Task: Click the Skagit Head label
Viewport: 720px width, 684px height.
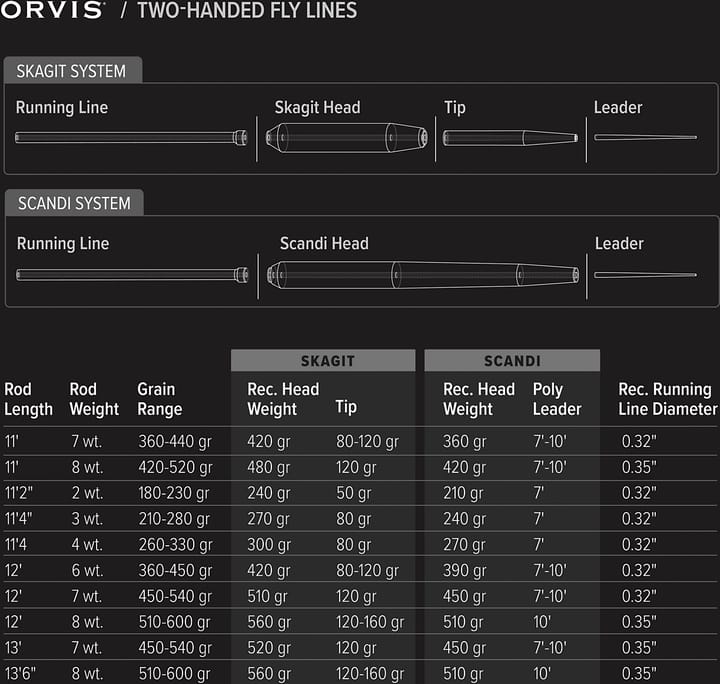Action: click(x=317, y=107)
